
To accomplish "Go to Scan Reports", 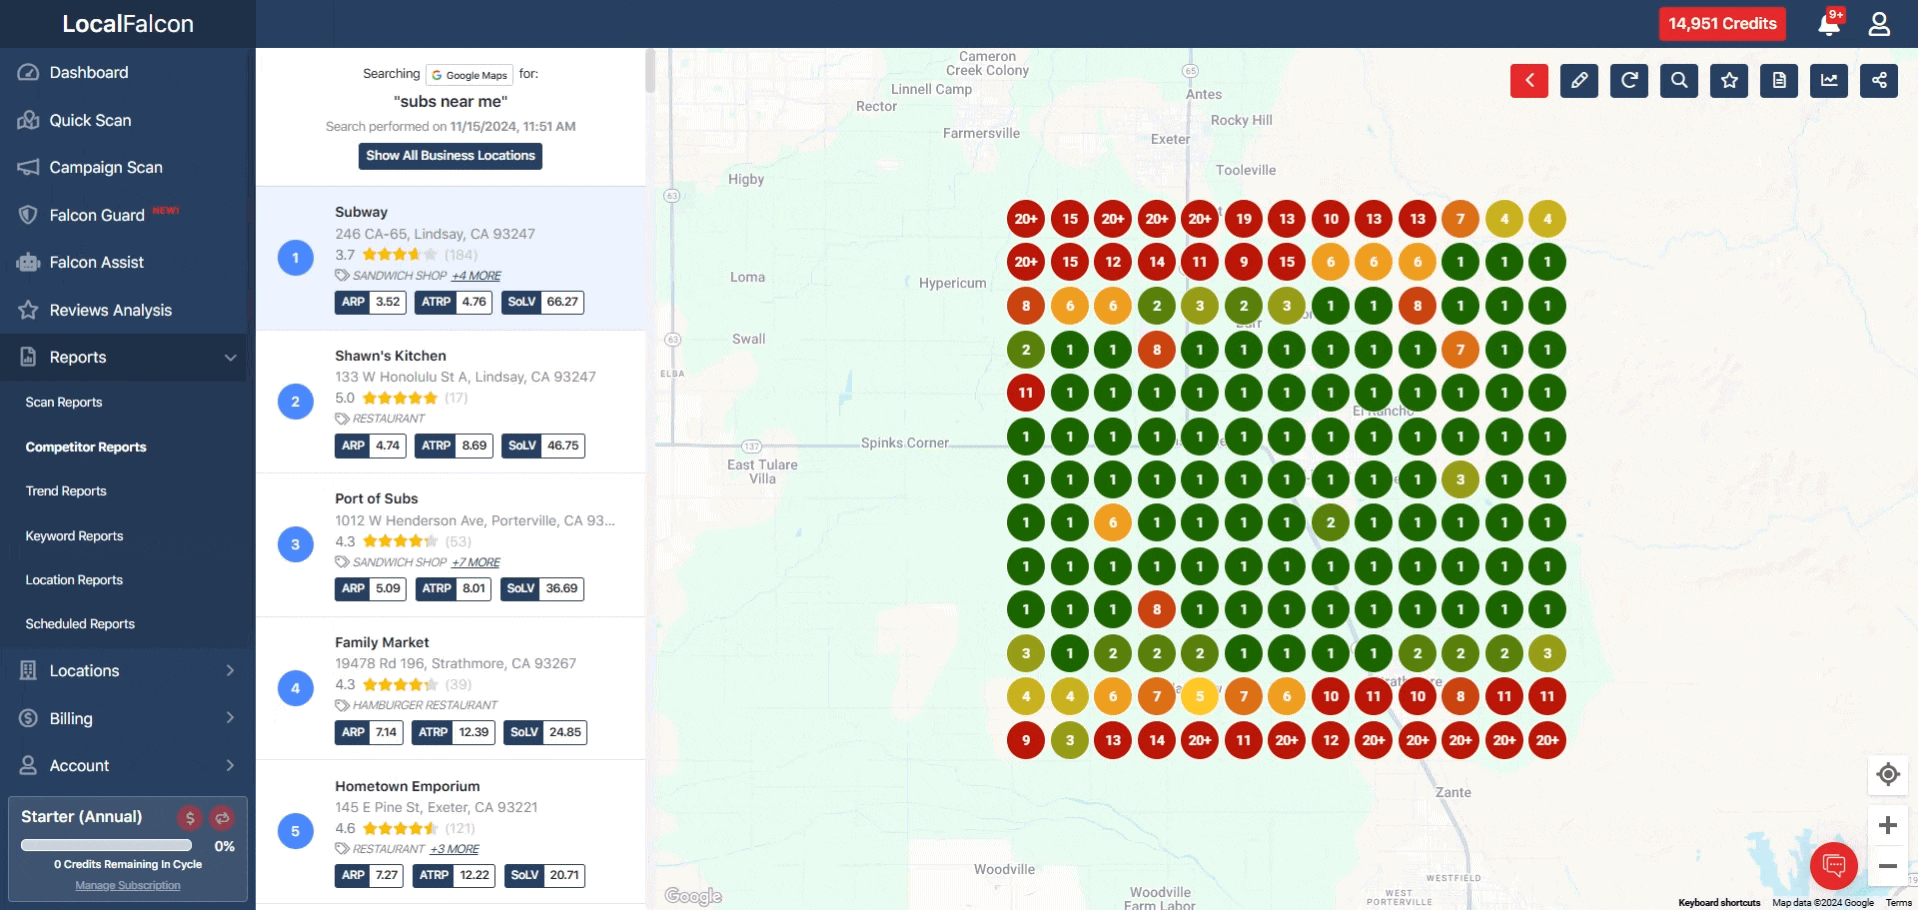I will pos(64,402).
